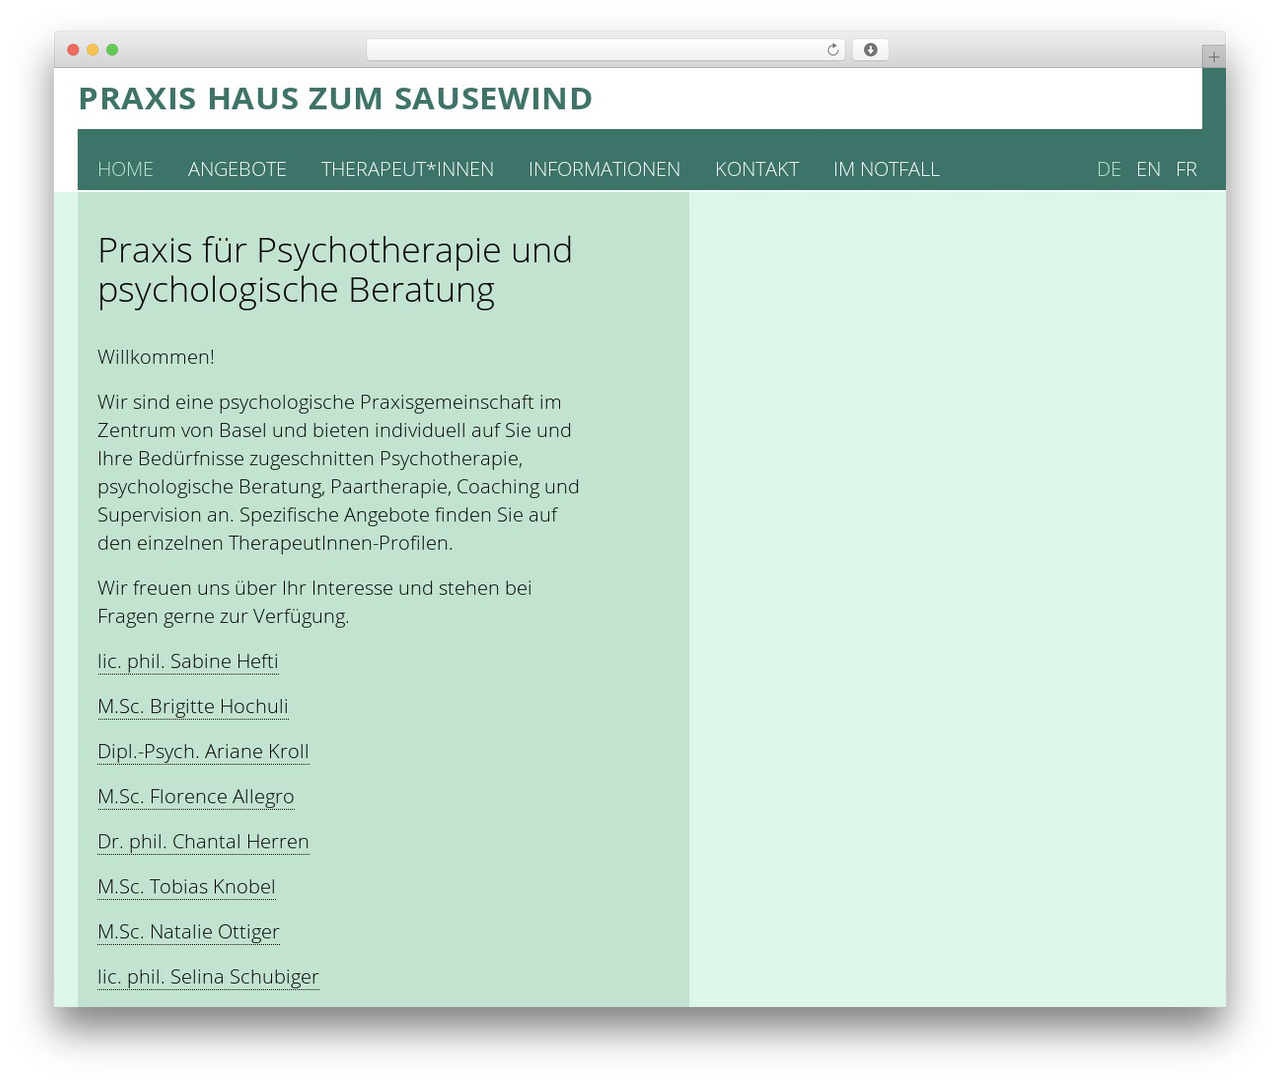Open a new tab with plus icon
Image resolution: width=1280 pixels, height=1084 pixels.
point(1213,57)
